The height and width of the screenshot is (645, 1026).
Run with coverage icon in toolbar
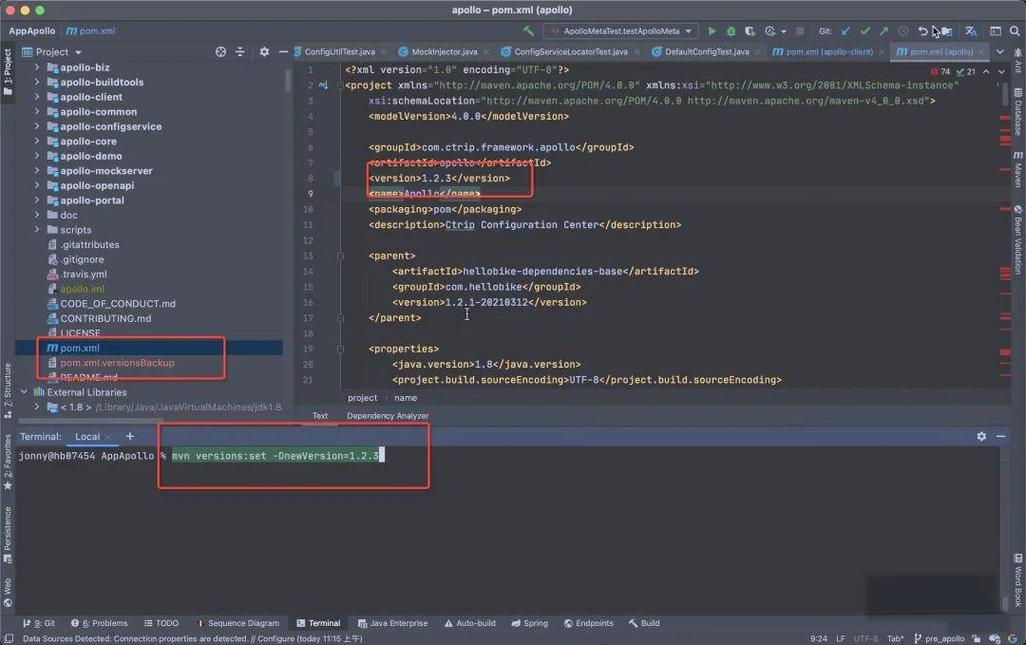click(750, 31)
